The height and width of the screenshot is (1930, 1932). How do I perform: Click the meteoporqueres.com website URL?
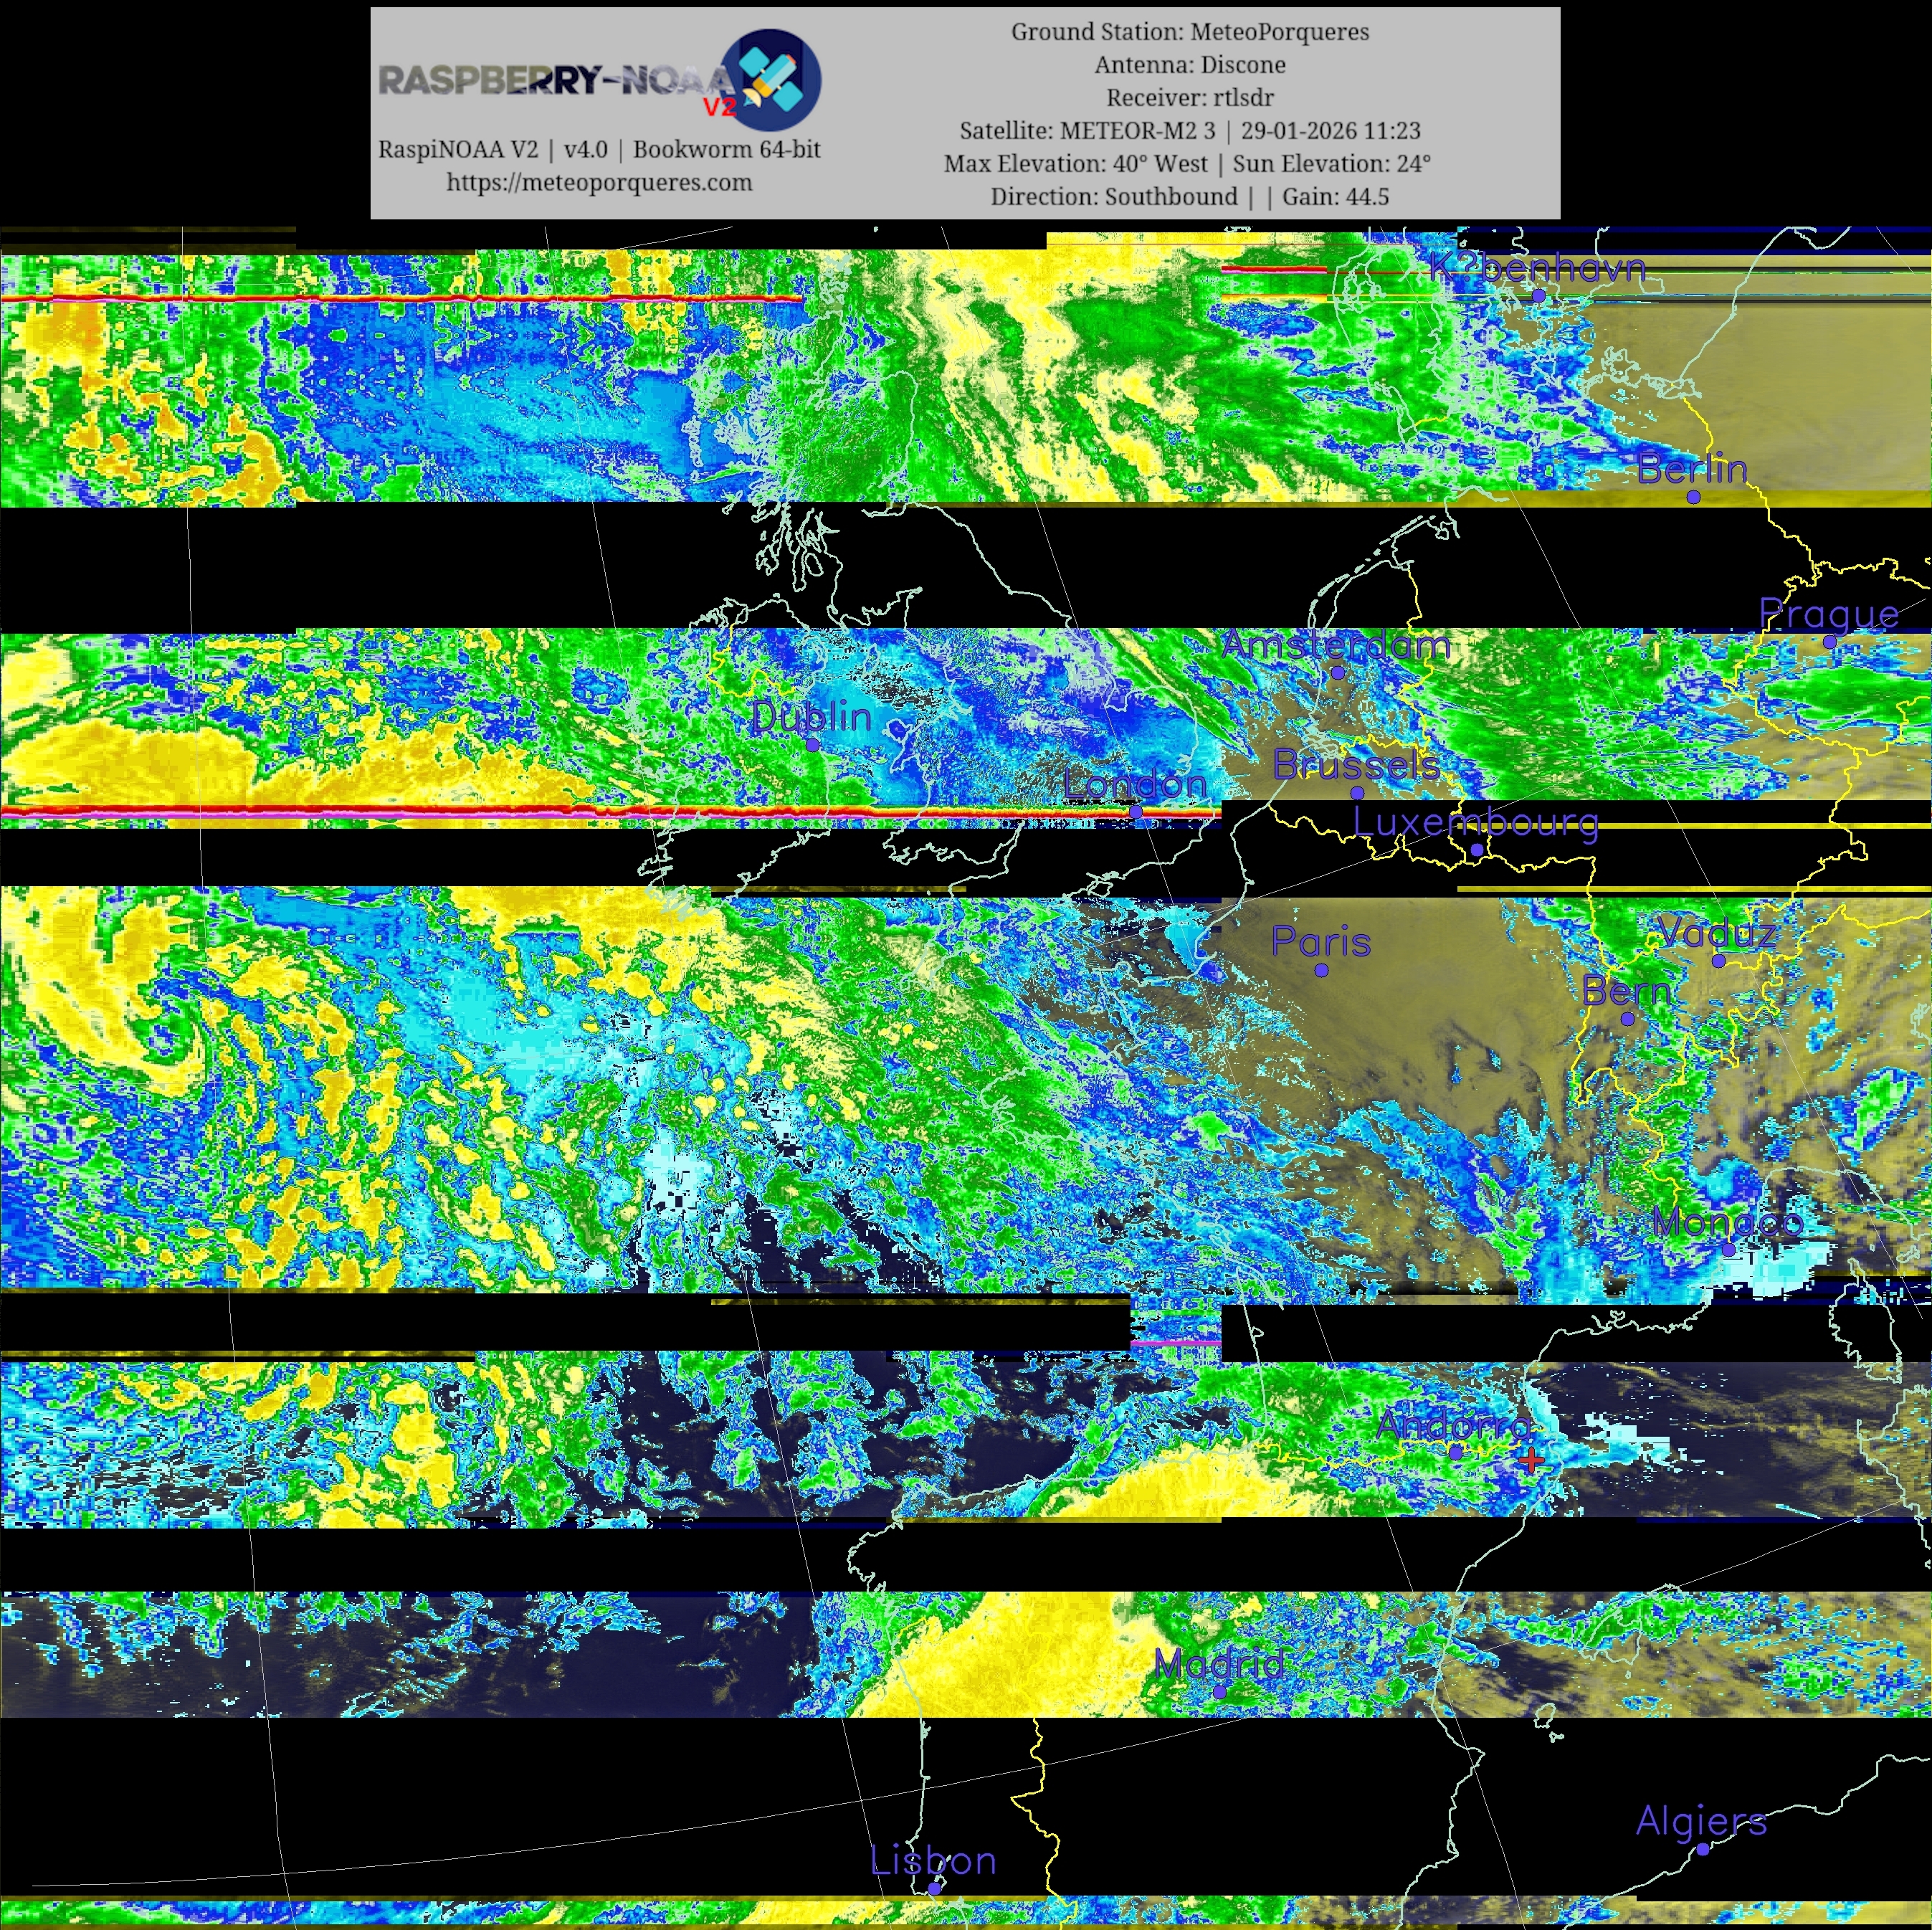tap(599, 182)
